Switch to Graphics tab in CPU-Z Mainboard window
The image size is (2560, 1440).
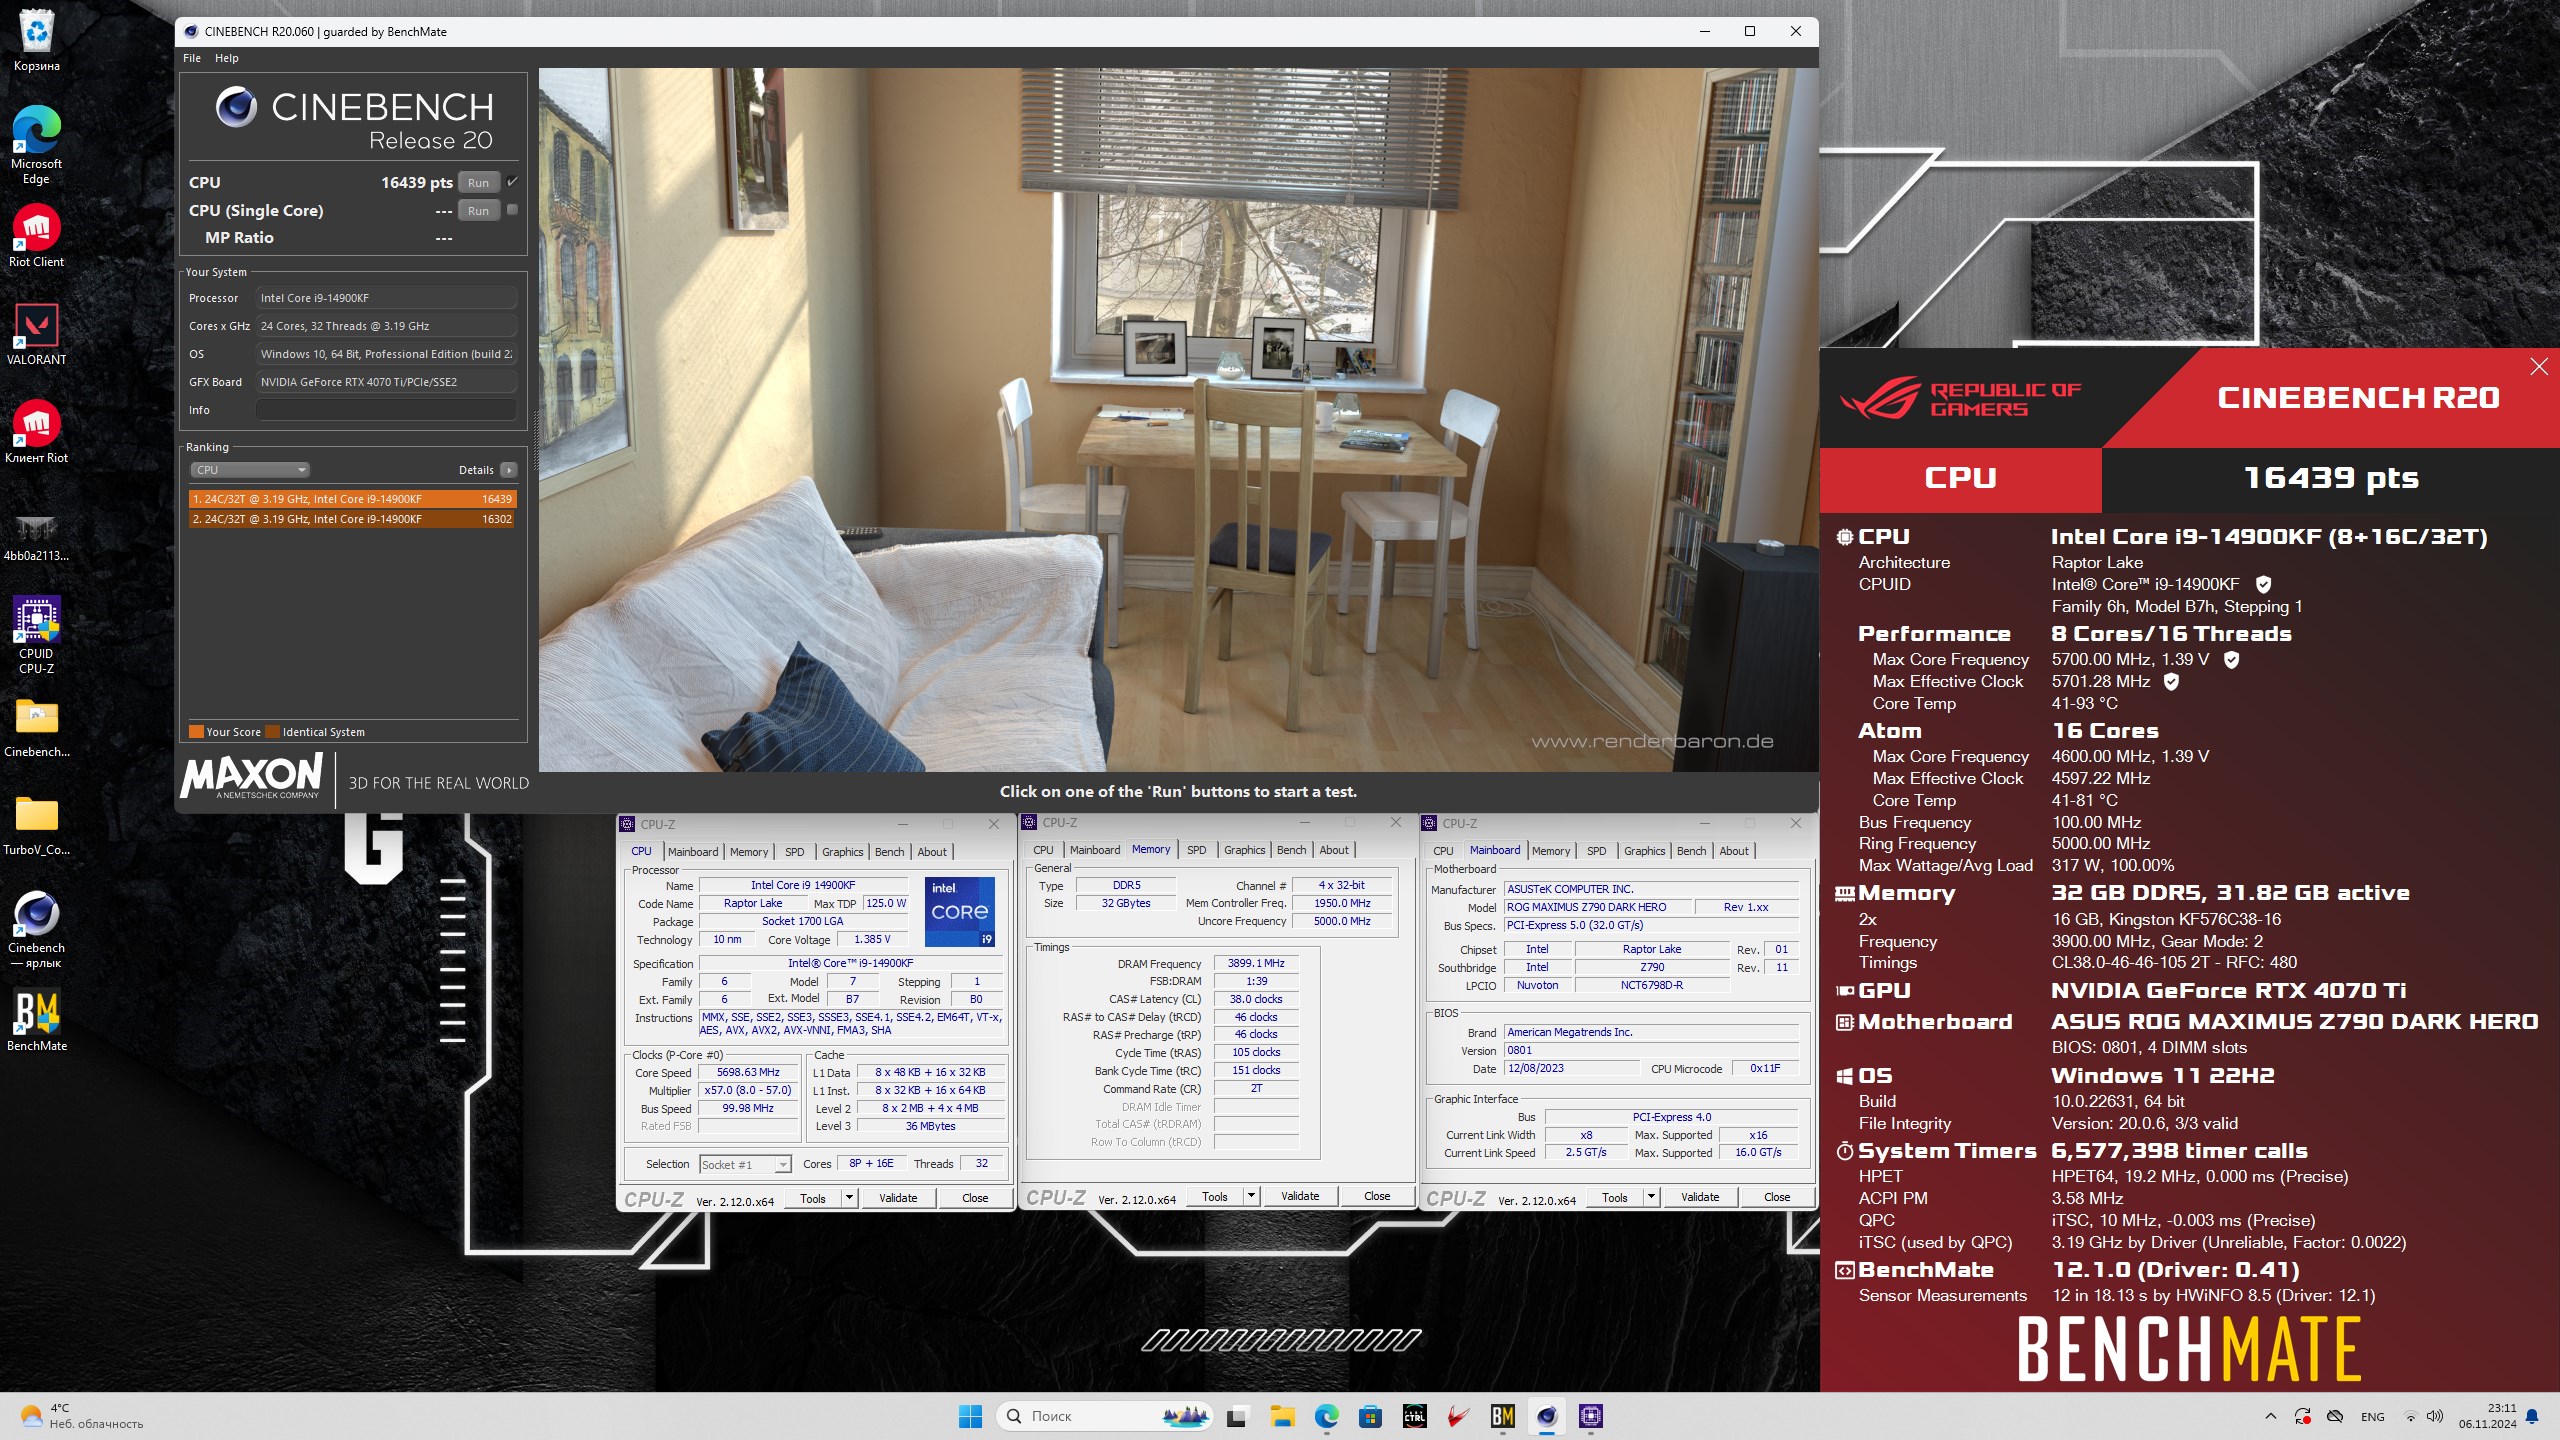click(x=1644, y=851)
